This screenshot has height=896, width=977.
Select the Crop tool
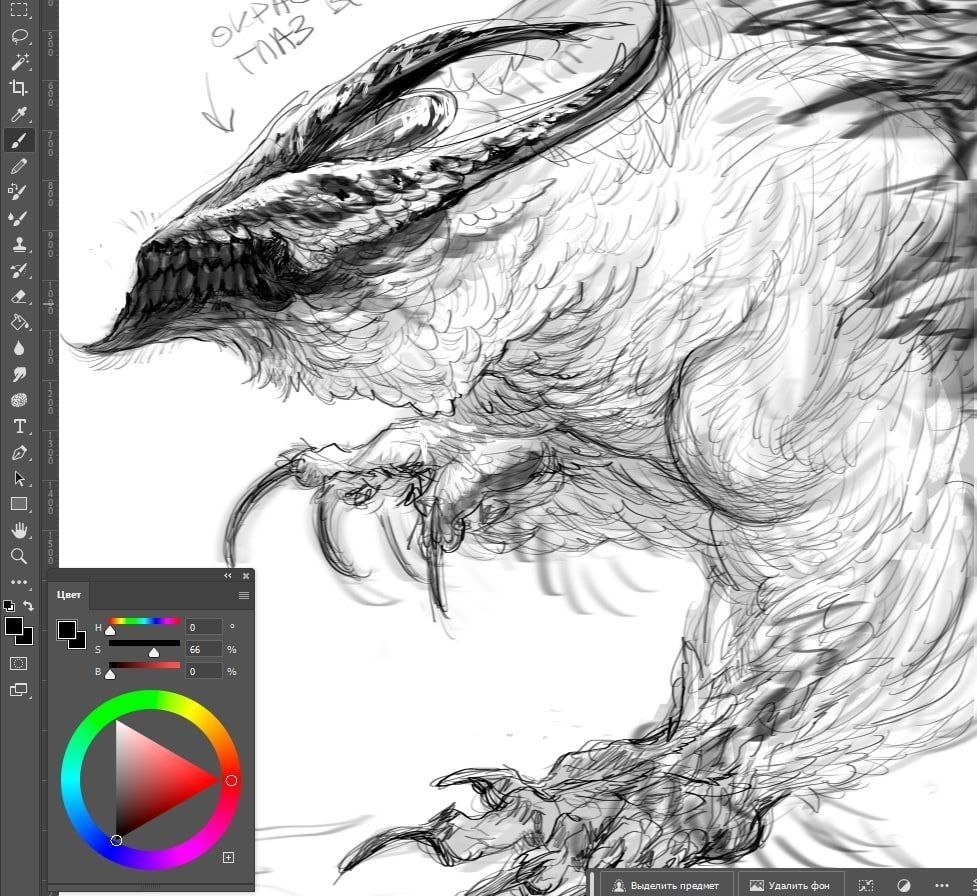click(x=19, y=88)
